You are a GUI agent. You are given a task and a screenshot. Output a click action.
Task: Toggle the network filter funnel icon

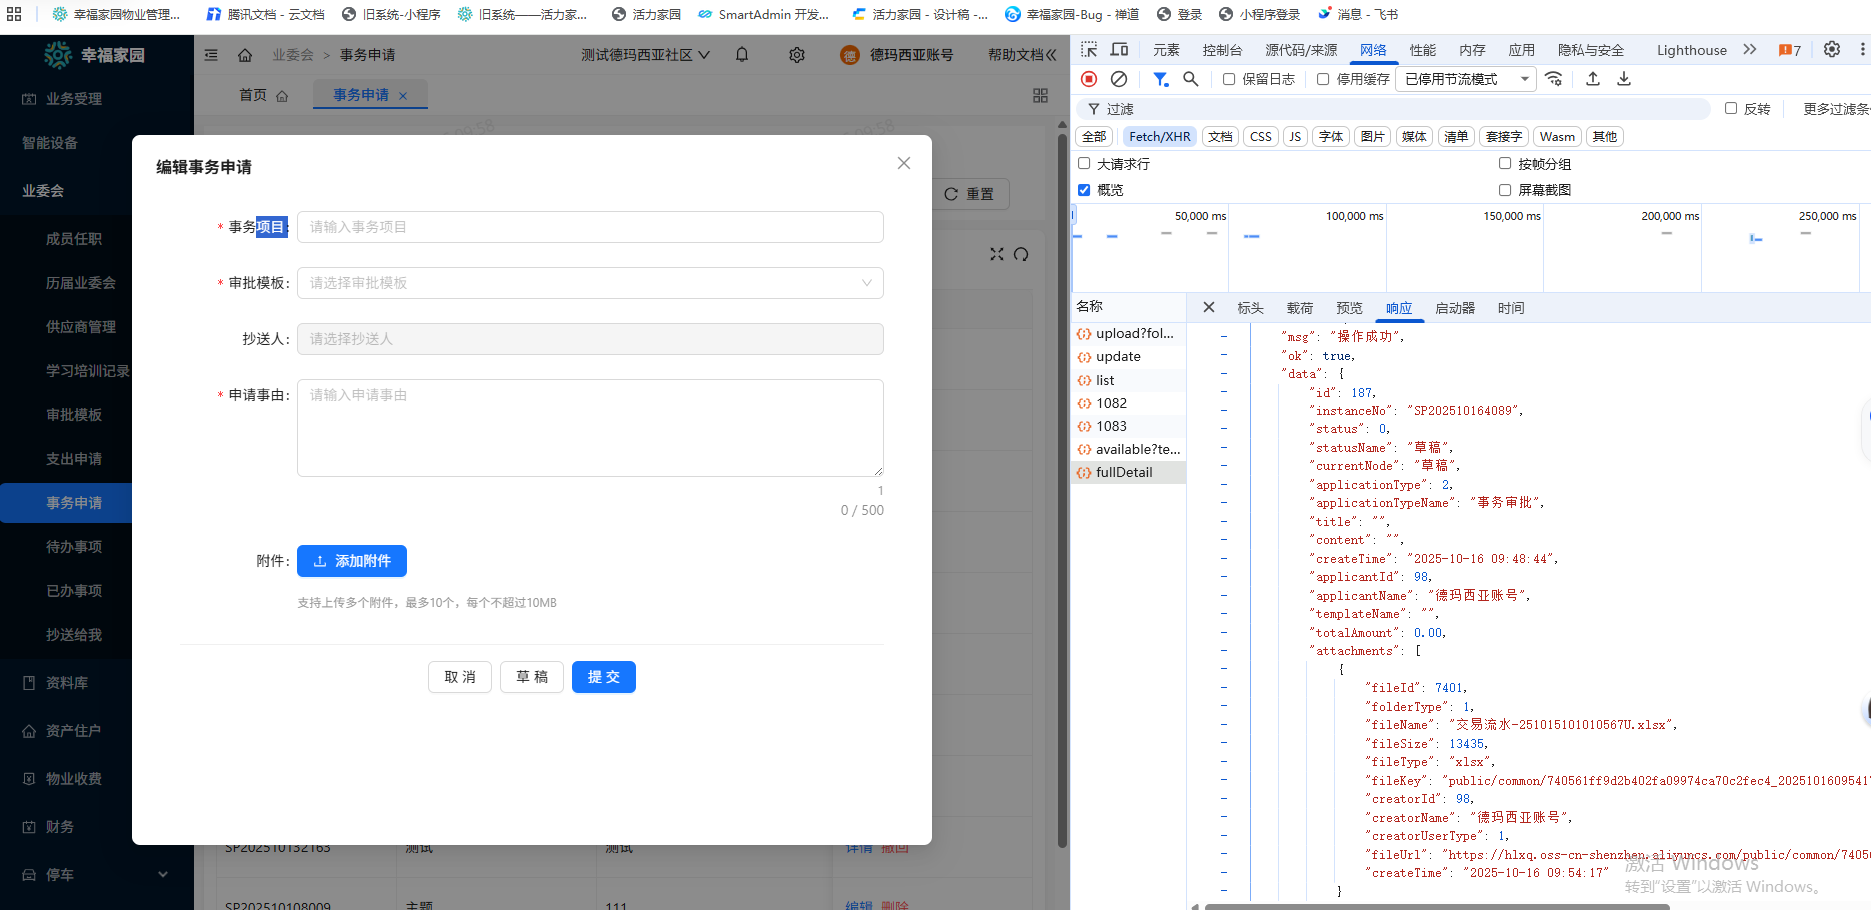coord(1160,79)
